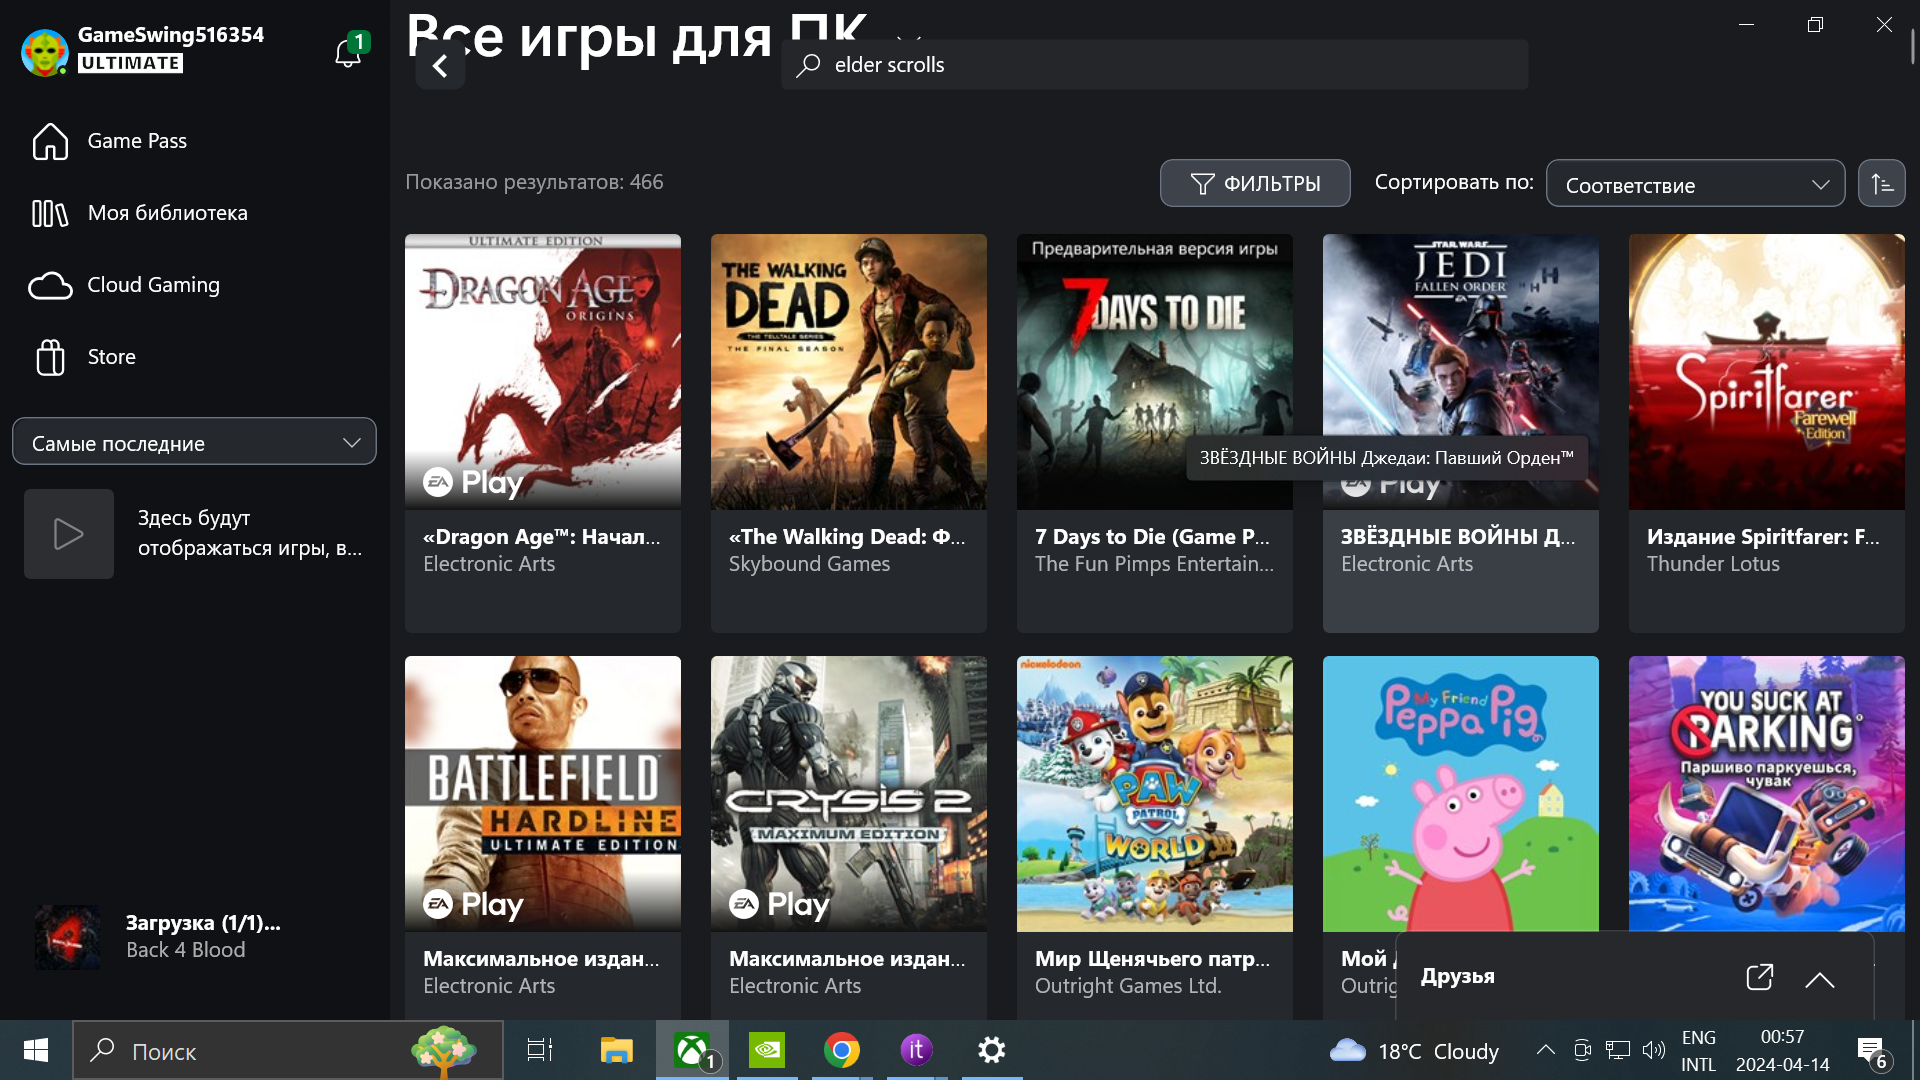Go to My Library section
This screenshot has width=1920, height=1080.
pos(140,213)
